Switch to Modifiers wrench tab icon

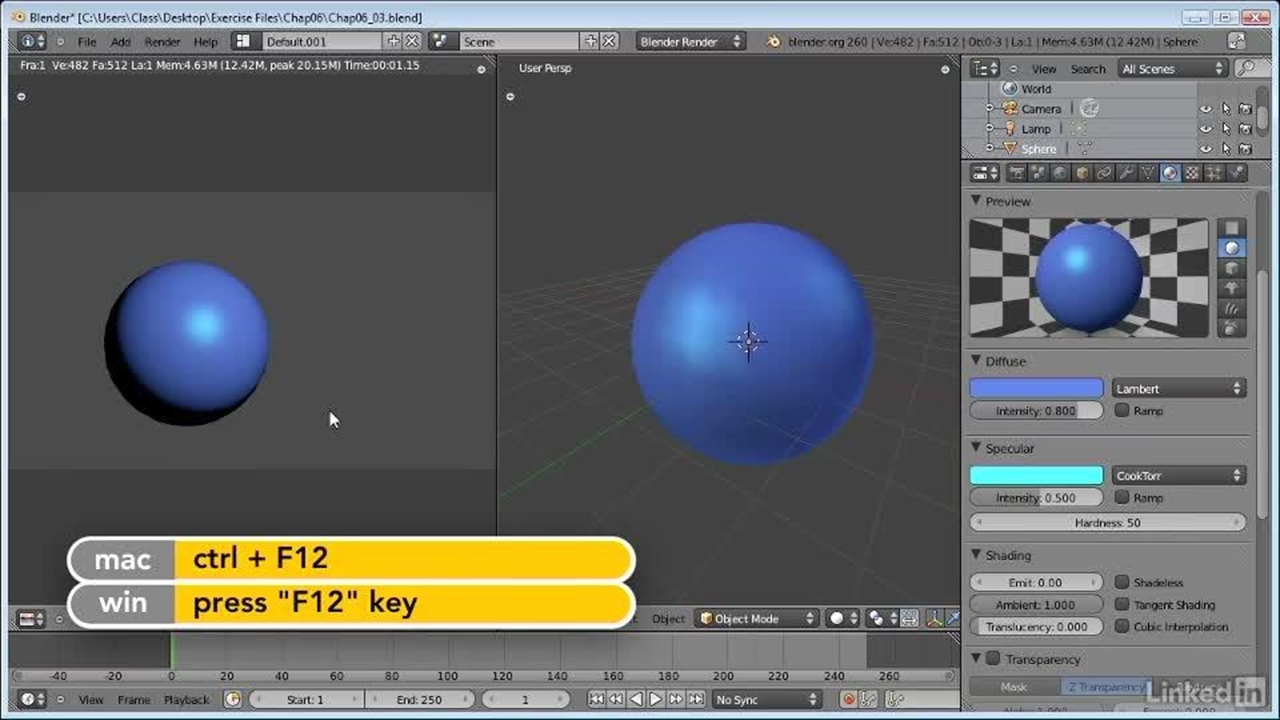tap(1126, 173)
